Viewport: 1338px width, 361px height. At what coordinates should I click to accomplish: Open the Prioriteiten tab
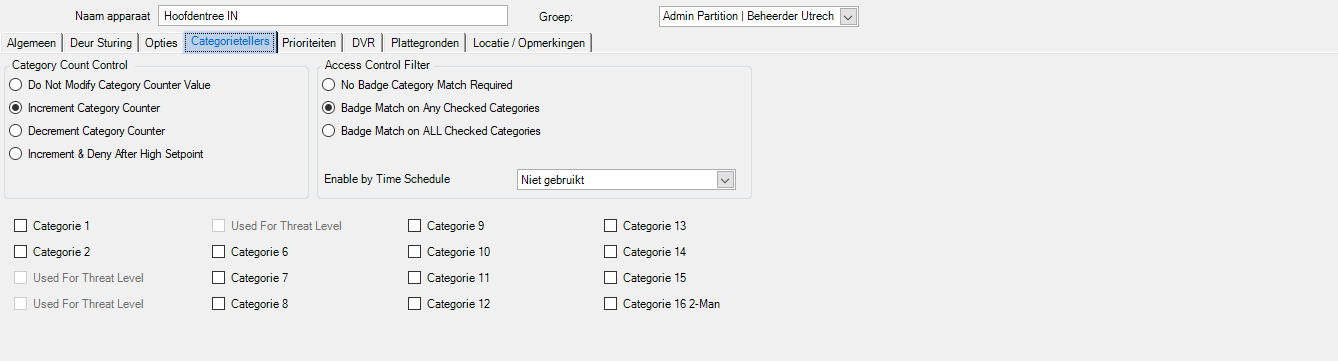pyautogui.click(x=309, y=43)
